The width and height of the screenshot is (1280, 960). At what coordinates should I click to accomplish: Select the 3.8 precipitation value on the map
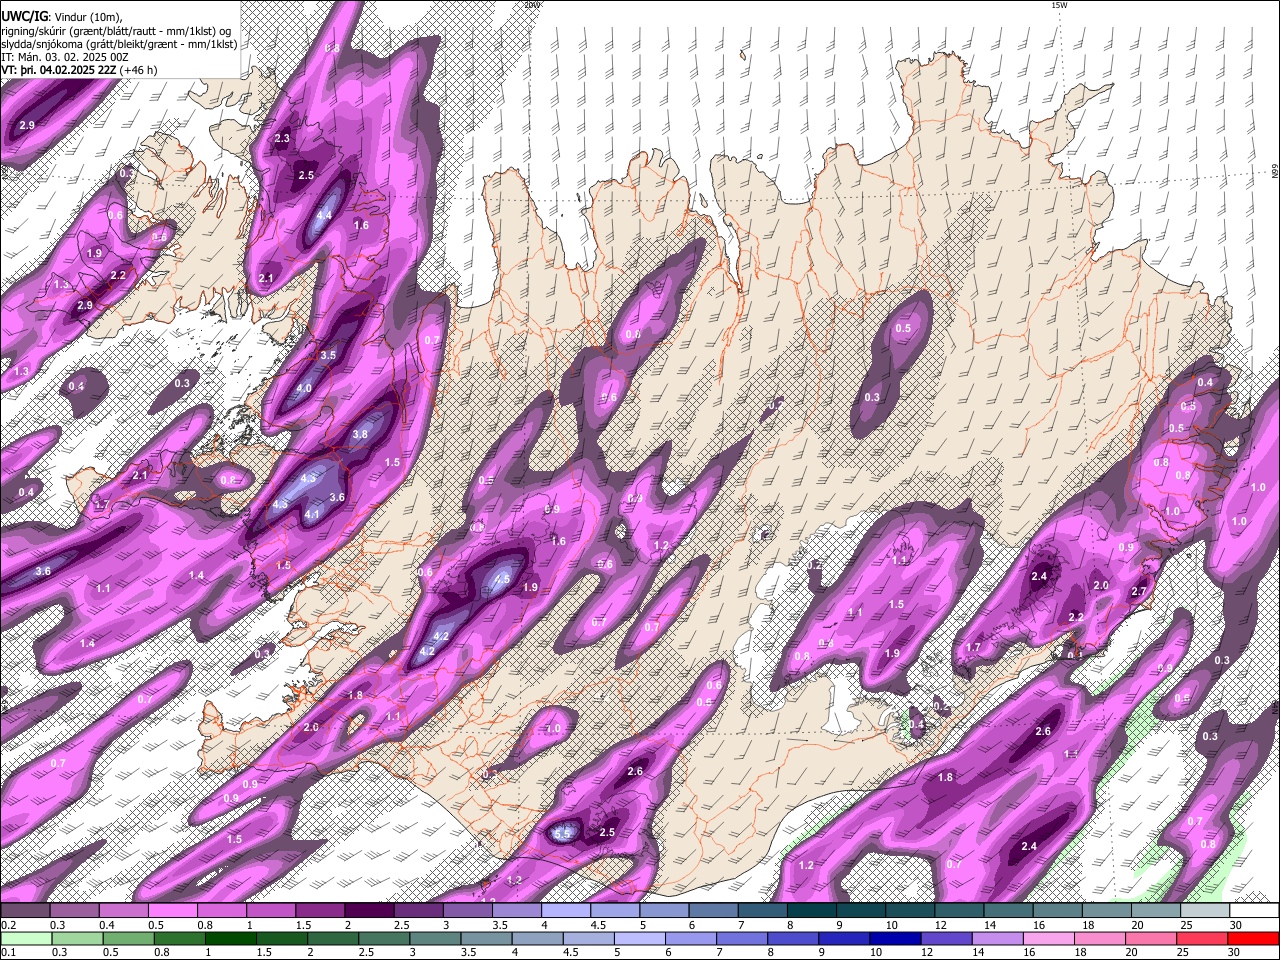coord(360,434)
